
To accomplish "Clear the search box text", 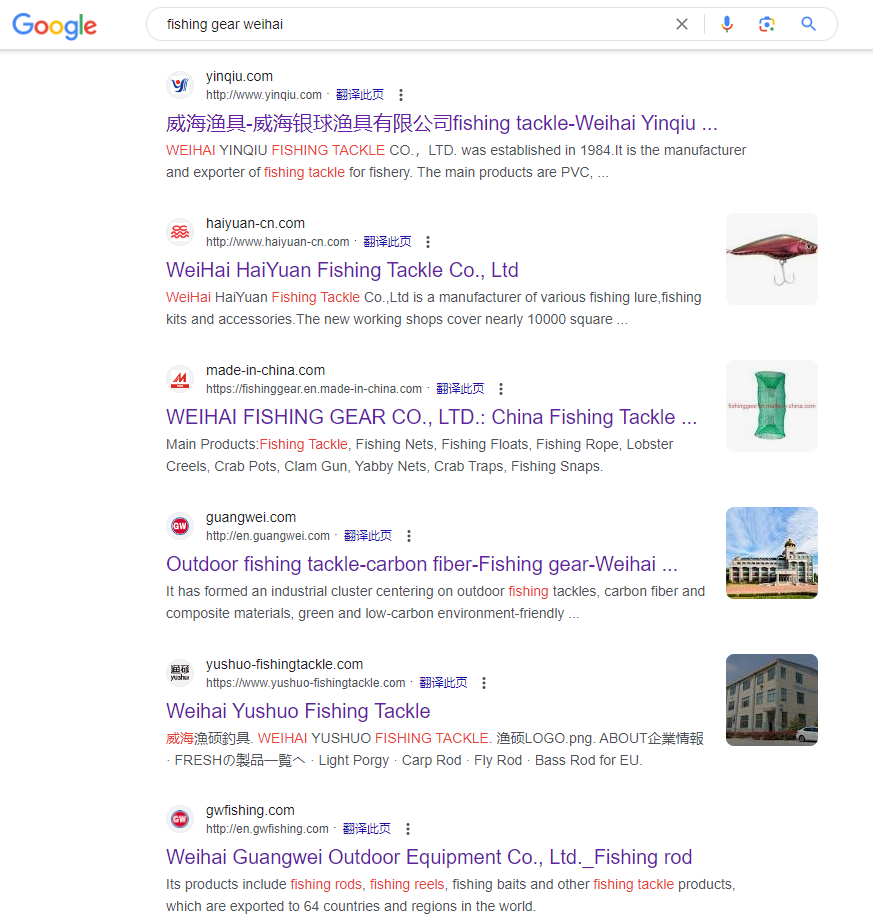I will click(682, 24).
